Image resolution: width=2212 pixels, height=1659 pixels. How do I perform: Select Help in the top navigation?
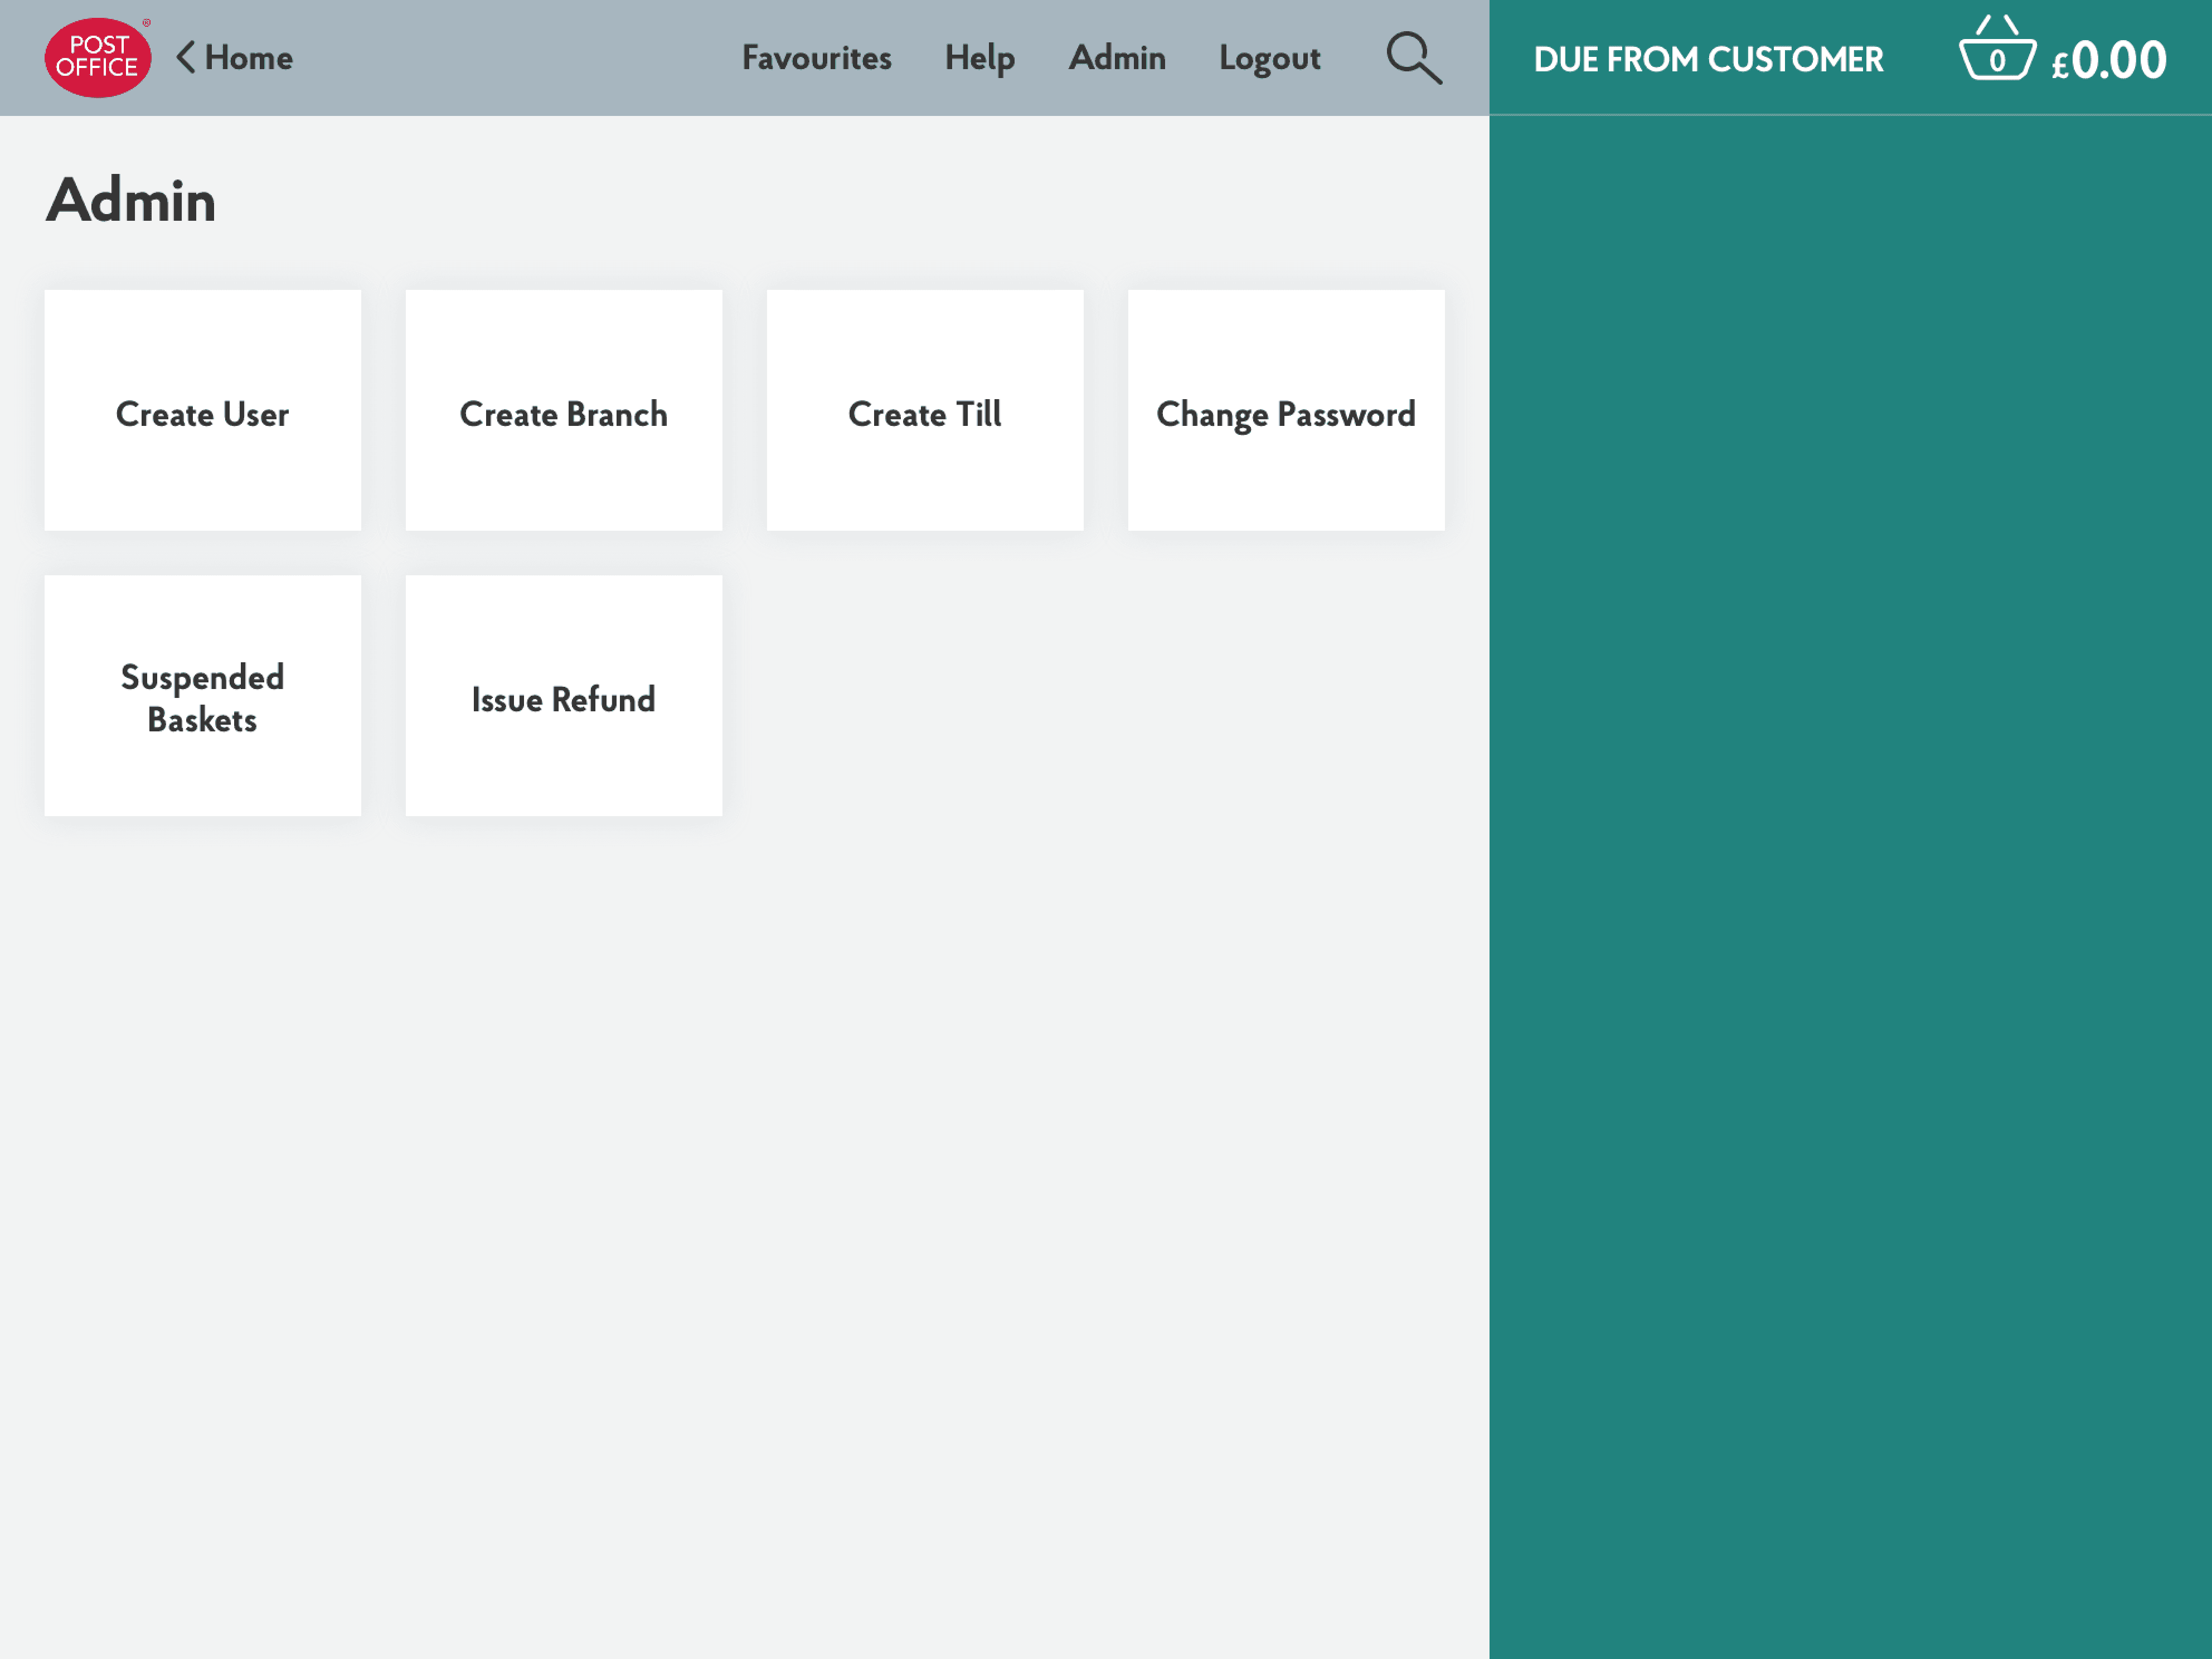tap(980, 58)
